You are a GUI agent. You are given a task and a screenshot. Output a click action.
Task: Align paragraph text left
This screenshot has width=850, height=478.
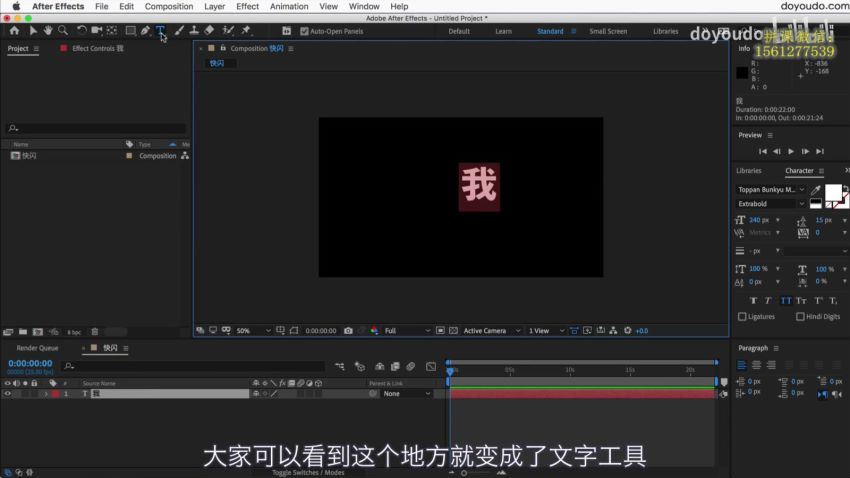[742, 365]
